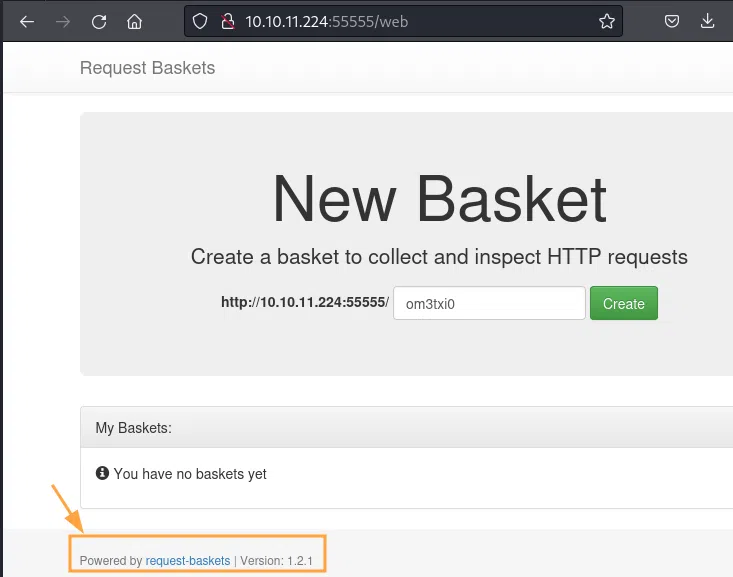Click the browser back arrow
733x577 pixels.
pyautogui.click(x=27, y=21)
